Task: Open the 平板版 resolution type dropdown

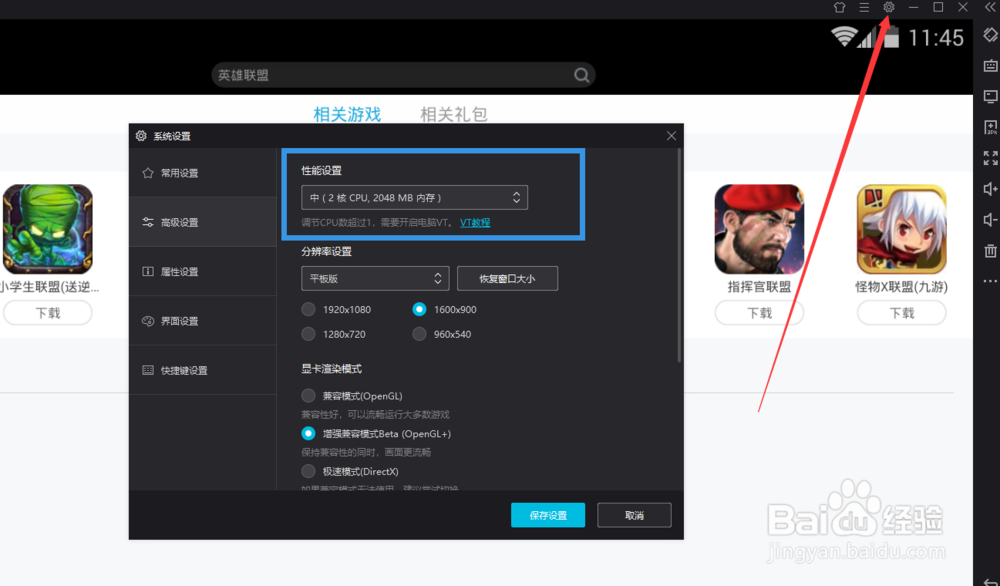Action: tap(375, 278)
